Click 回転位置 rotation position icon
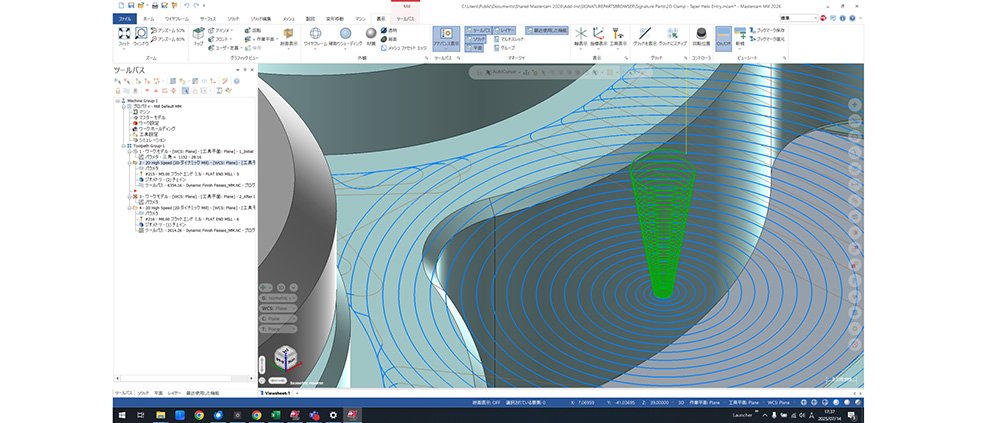This screenshot has width=992, height=423. click(701, 34)
